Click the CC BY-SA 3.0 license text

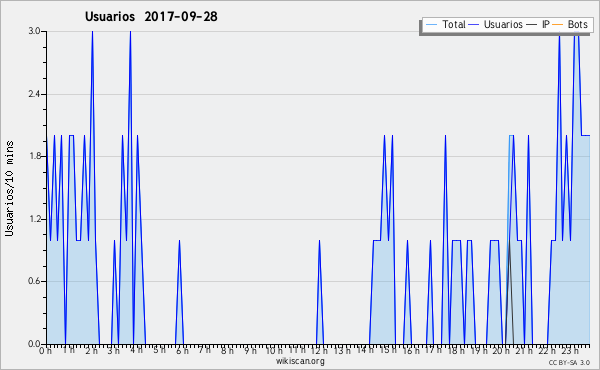(x=569, y=362)
